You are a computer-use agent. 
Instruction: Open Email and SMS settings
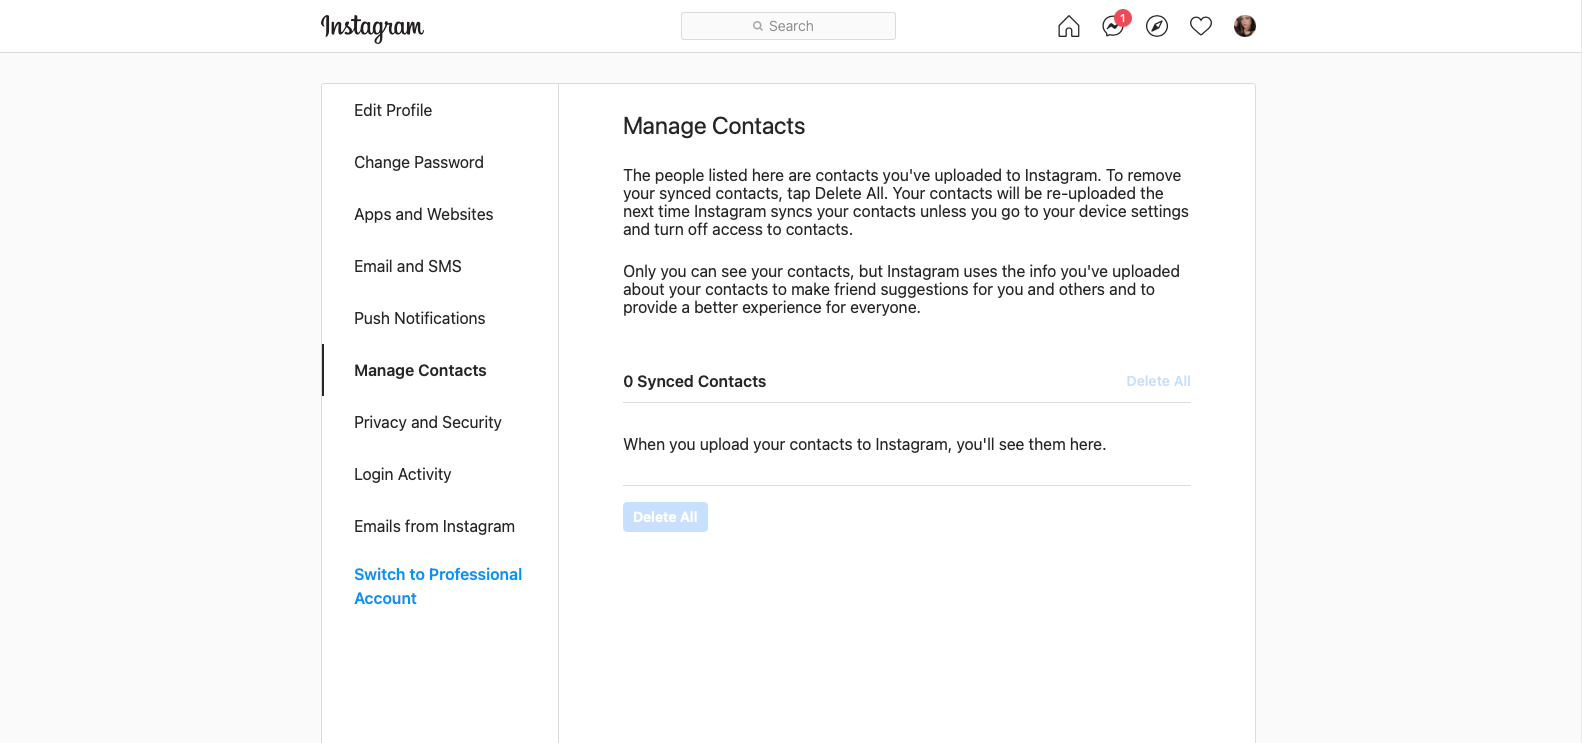click(x=440, y=266)
